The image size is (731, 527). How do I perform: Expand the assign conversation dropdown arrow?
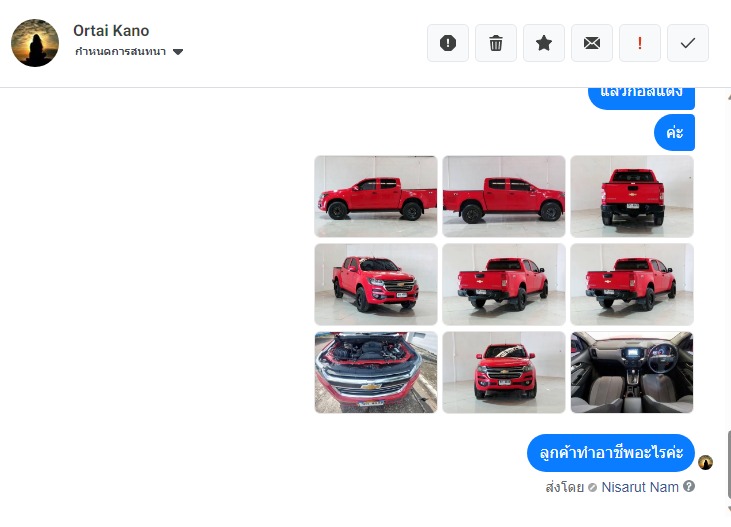click(178, 52)
